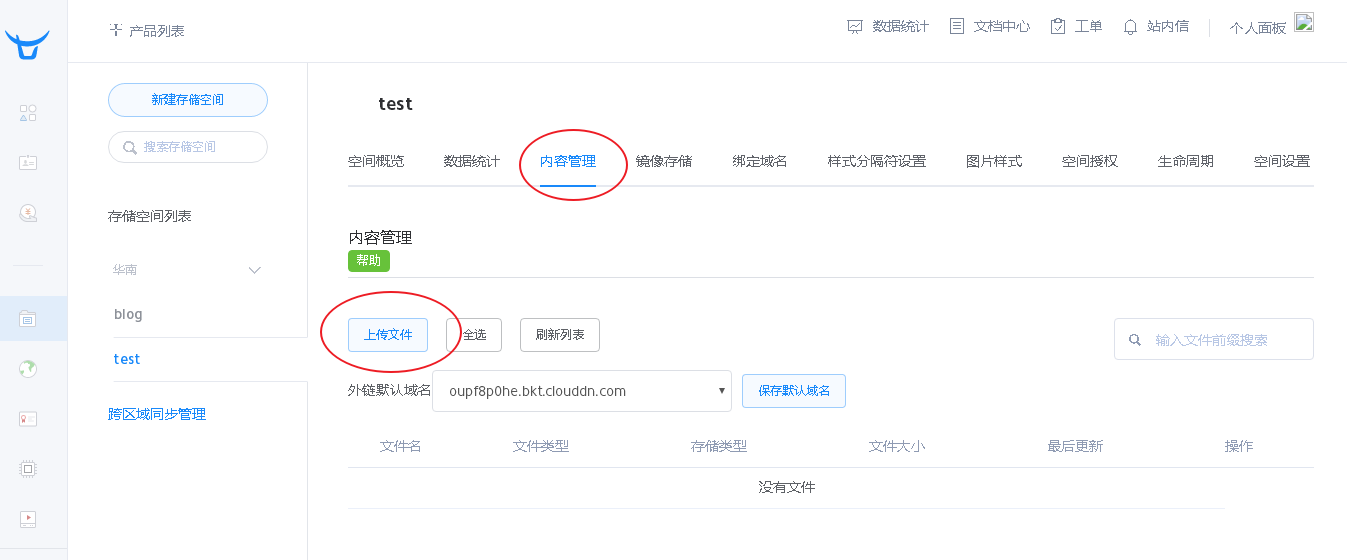Open the green globe CDN icon
Screen dimensions: 1347x560
(x=28, y=369)
